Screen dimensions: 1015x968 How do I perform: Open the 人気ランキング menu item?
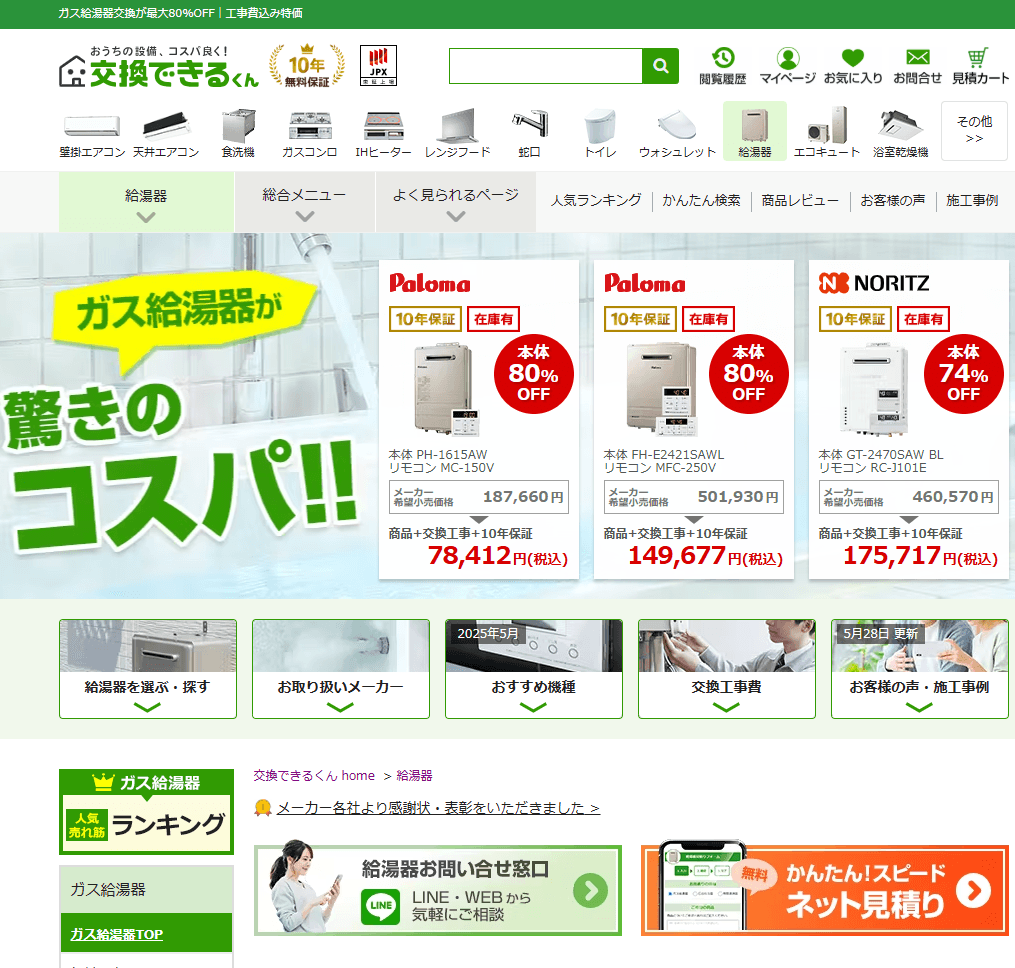(596, 200)
